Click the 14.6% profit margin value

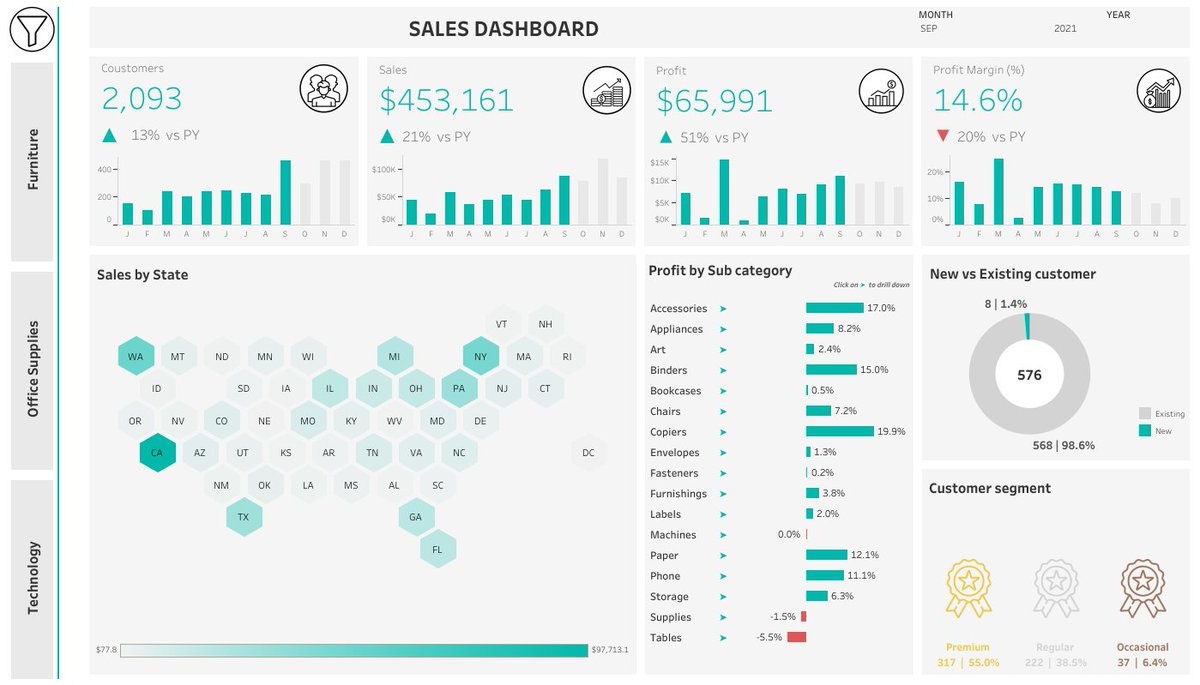point(978,100)
